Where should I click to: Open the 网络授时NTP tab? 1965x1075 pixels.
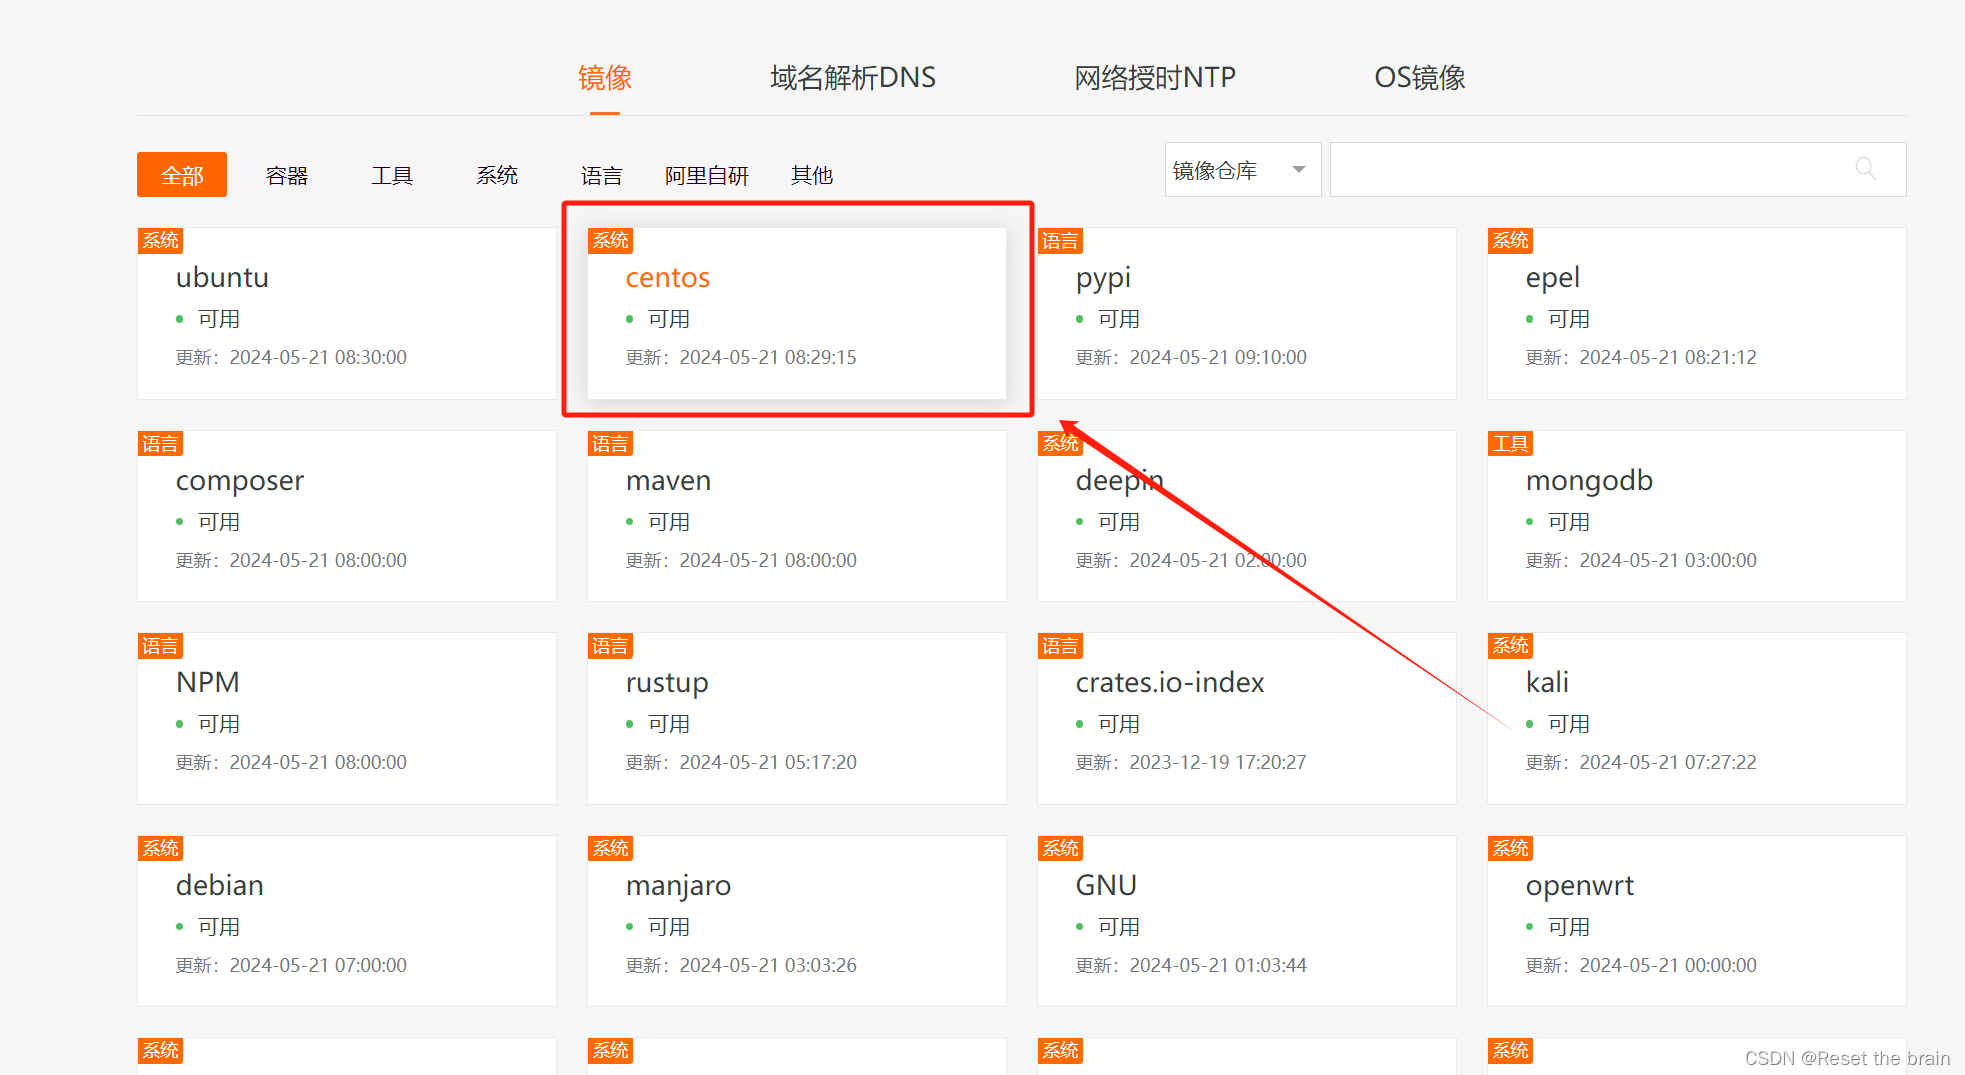click(1155, 78)
